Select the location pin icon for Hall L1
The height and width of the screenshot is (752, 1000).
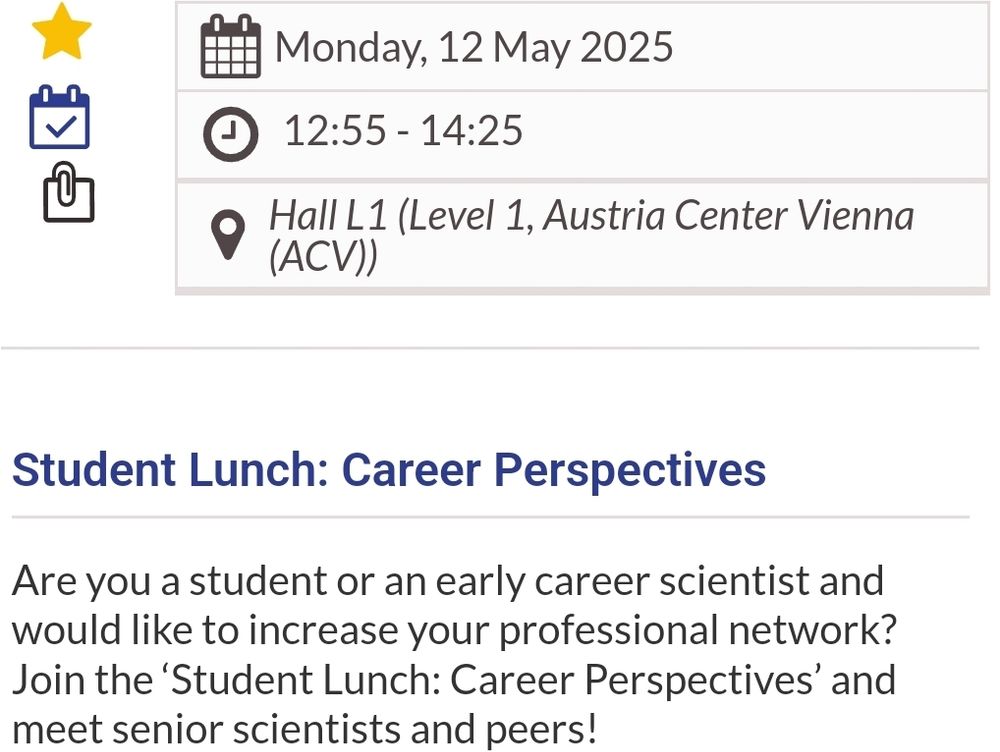pos(230,230)
